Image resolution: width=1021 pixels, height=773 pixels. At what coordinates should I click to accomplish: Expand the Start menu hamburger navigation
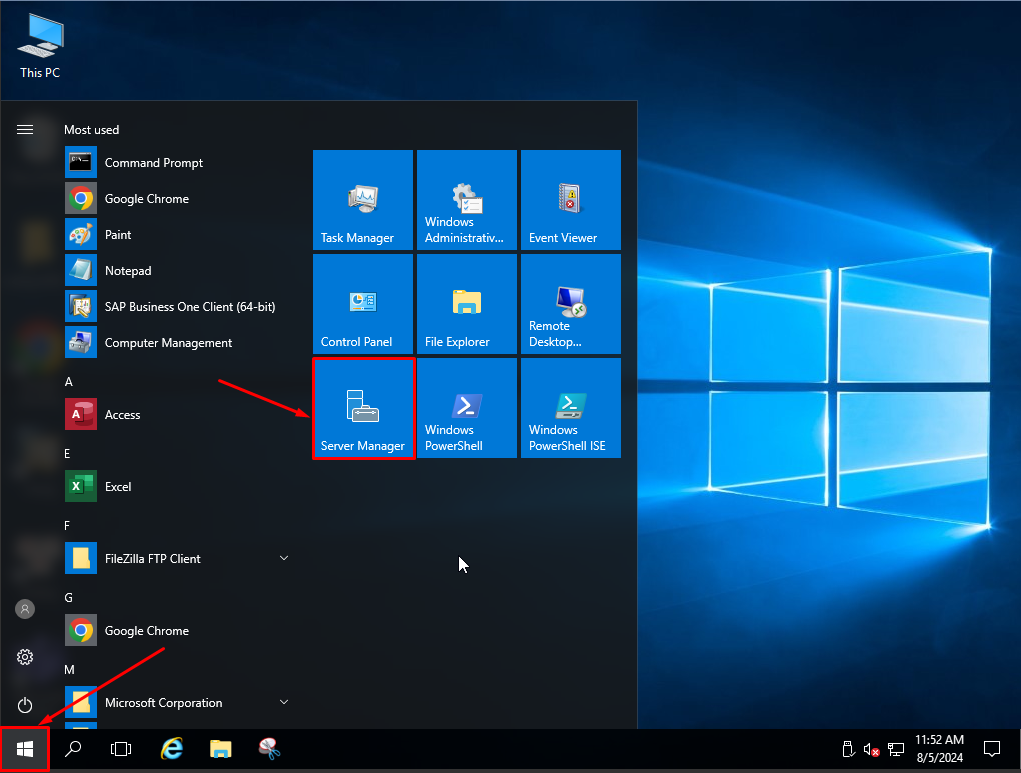[x=25, y=130]
